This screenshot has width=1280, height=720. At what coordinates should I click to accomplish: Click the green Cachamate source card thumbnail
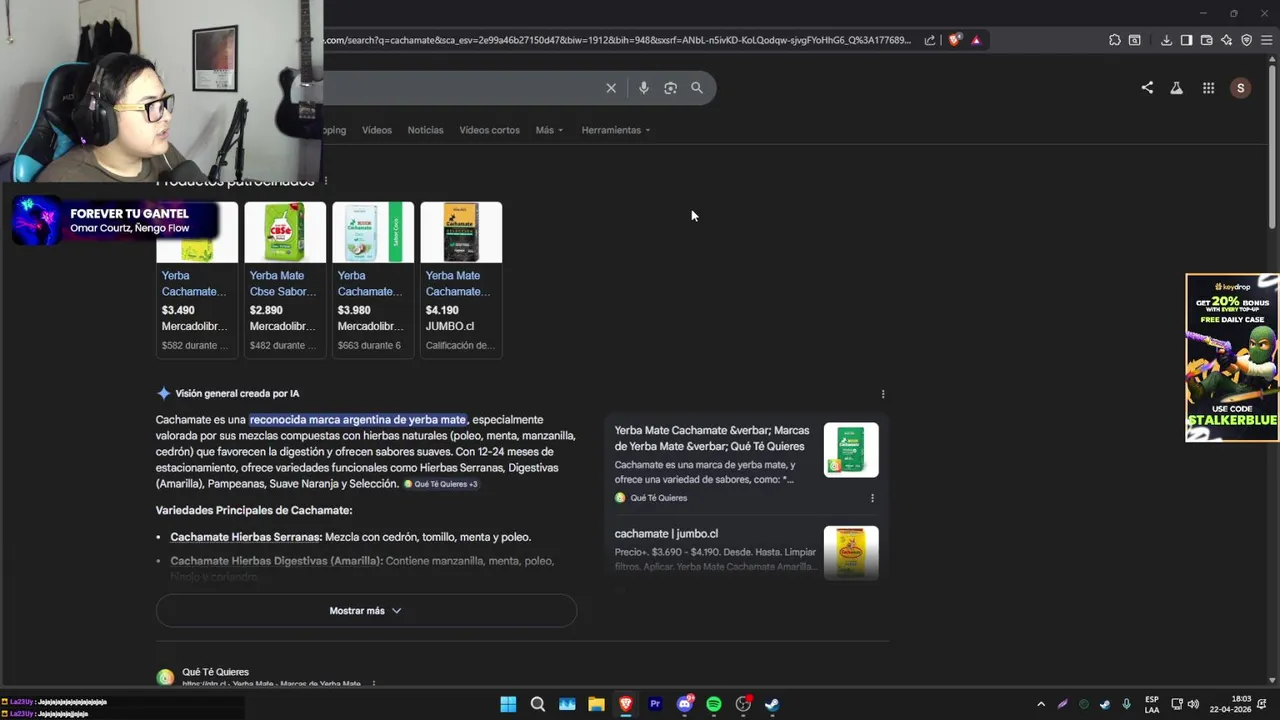coord(851,450)
